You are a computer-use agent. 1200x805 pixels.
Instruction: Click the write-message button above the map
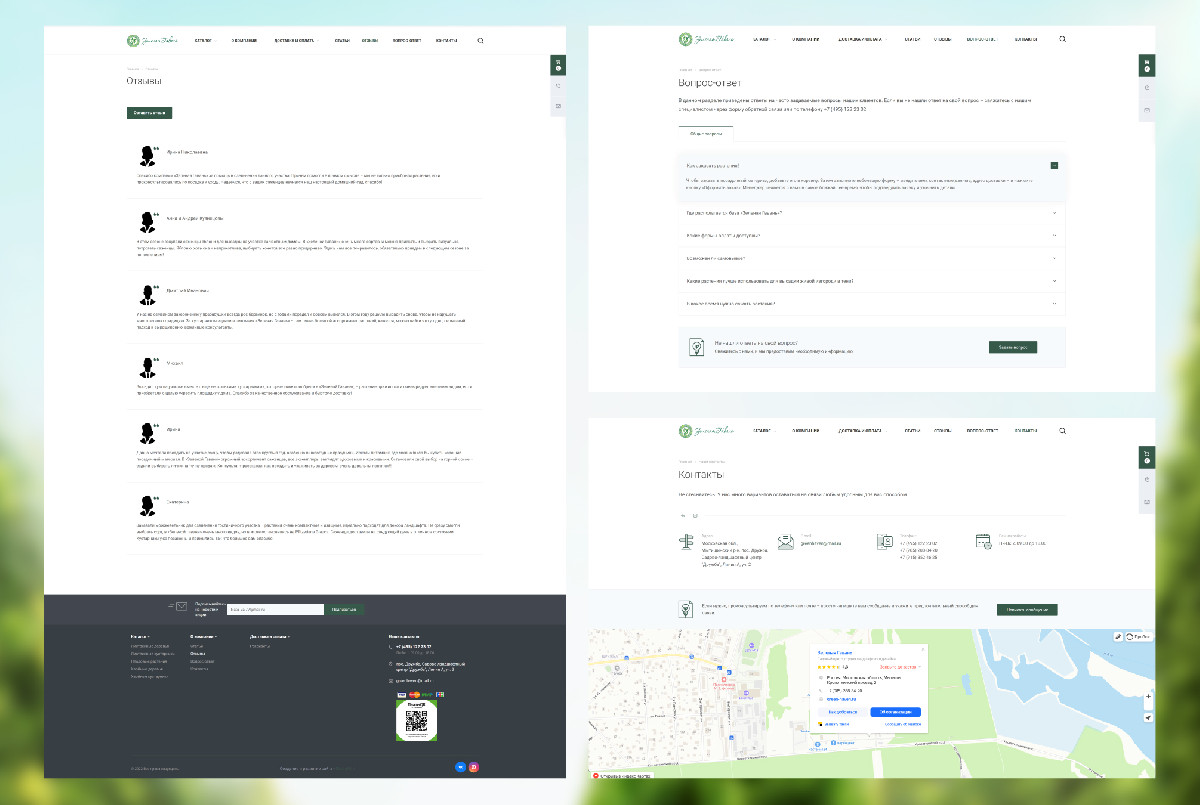[1027, 609]
